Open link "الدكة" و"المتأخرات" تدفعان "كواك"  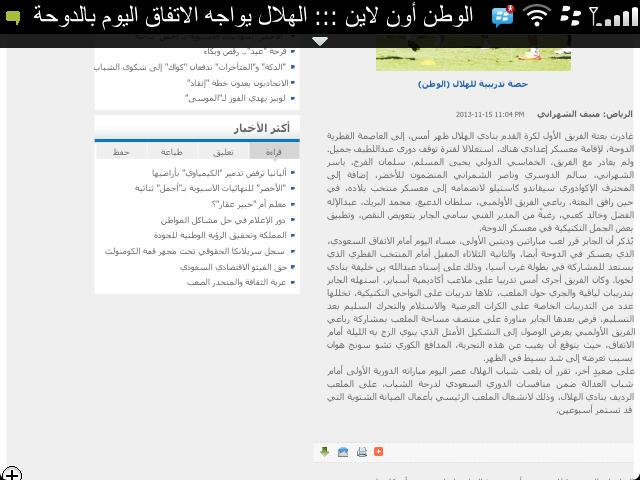pos(190,67)
